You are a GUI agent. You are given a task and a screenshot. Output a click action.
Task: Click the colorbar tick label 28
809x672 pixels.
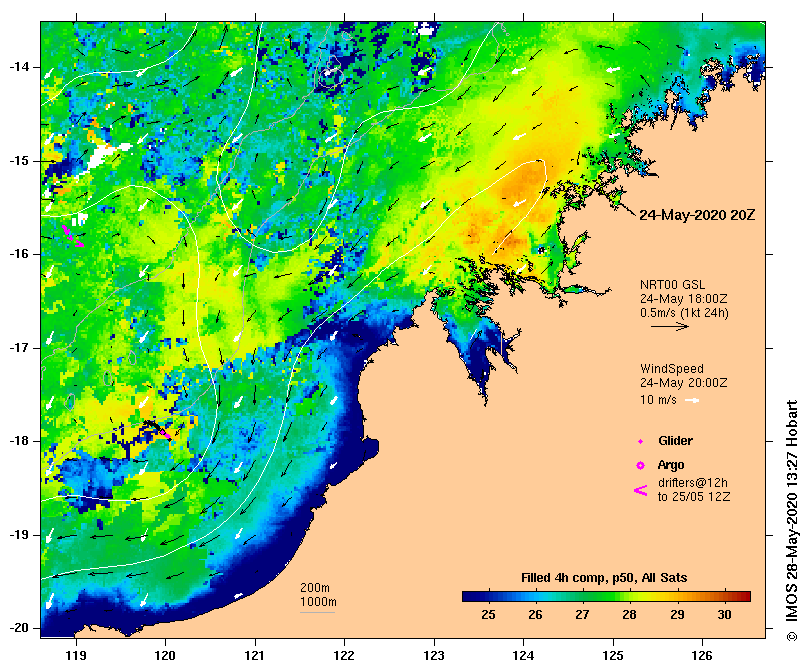(x=629, y=615)
